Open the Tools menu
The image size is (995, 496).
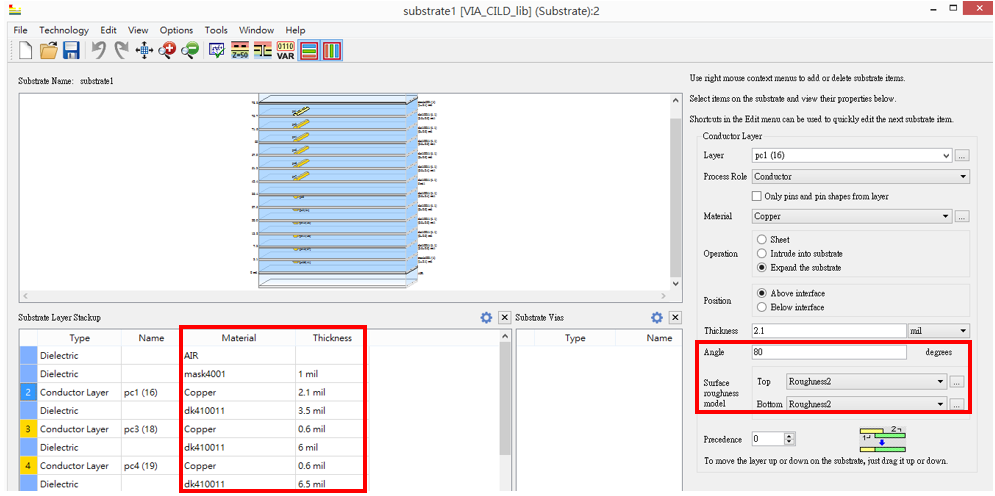tap(216, 30)
